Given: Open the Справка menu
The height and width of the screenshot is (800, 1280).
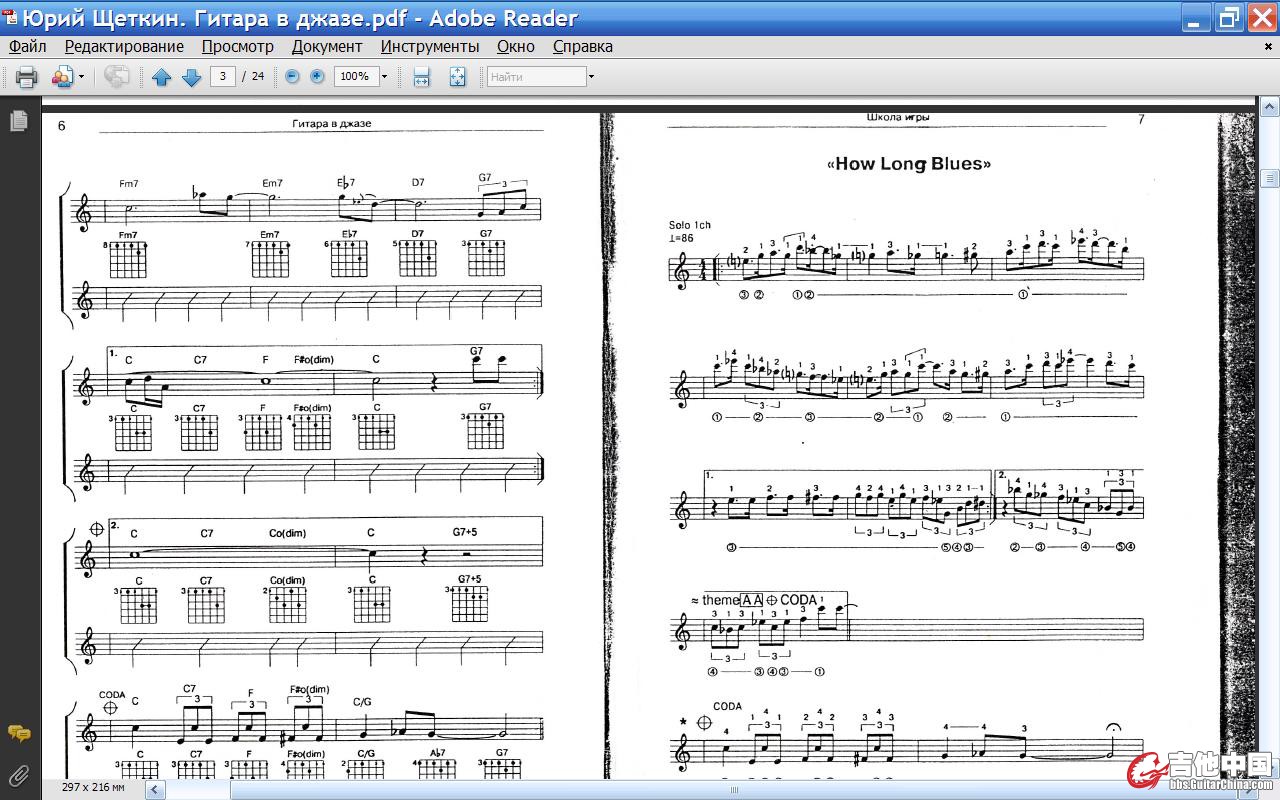Looking at the screenshot, I should tap(583, 46).
